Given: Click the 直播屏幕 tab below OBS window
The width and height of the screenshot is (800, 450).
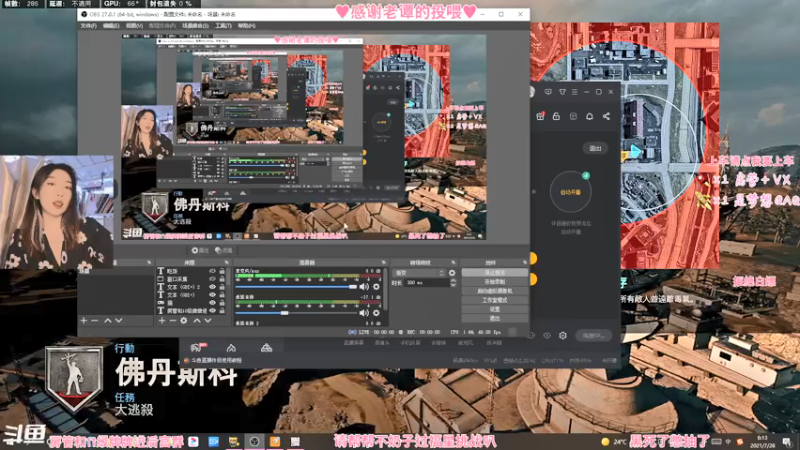Looking at the screenshot, I should (354, 343).
